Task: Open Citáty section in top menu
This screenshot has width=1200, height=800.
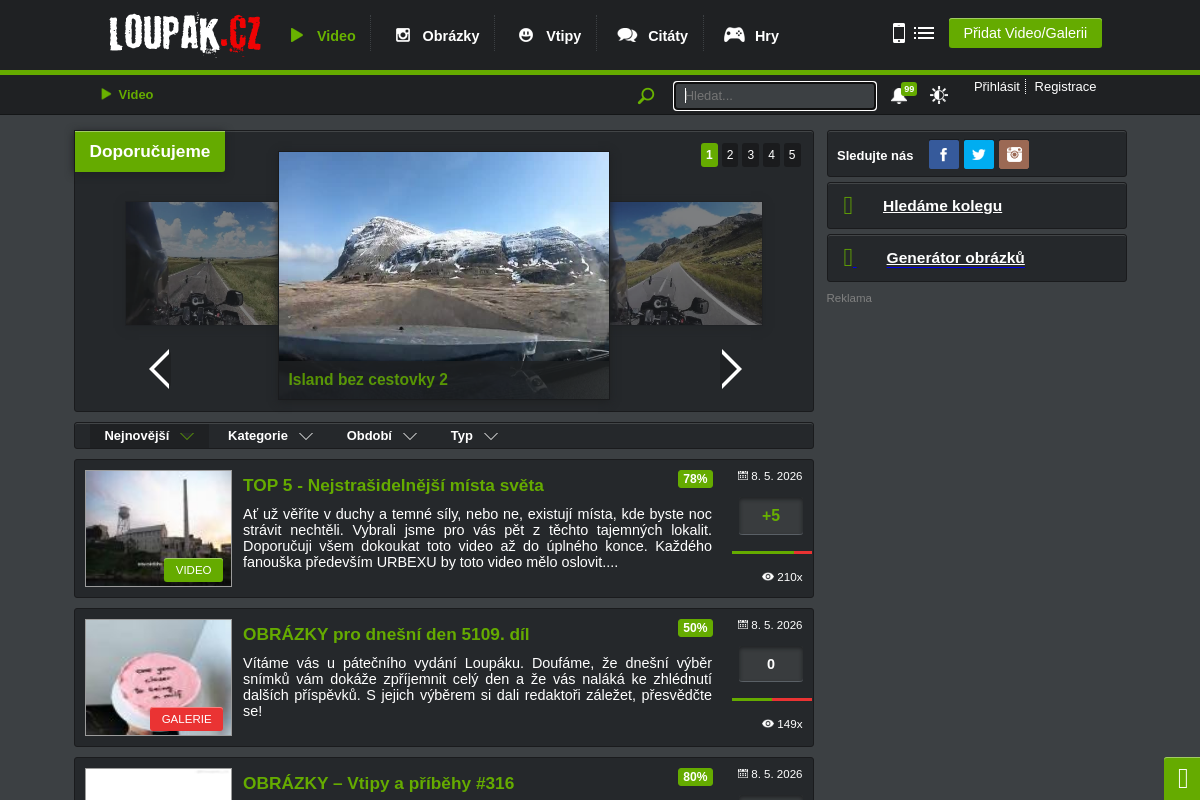Action: point(668,36)
